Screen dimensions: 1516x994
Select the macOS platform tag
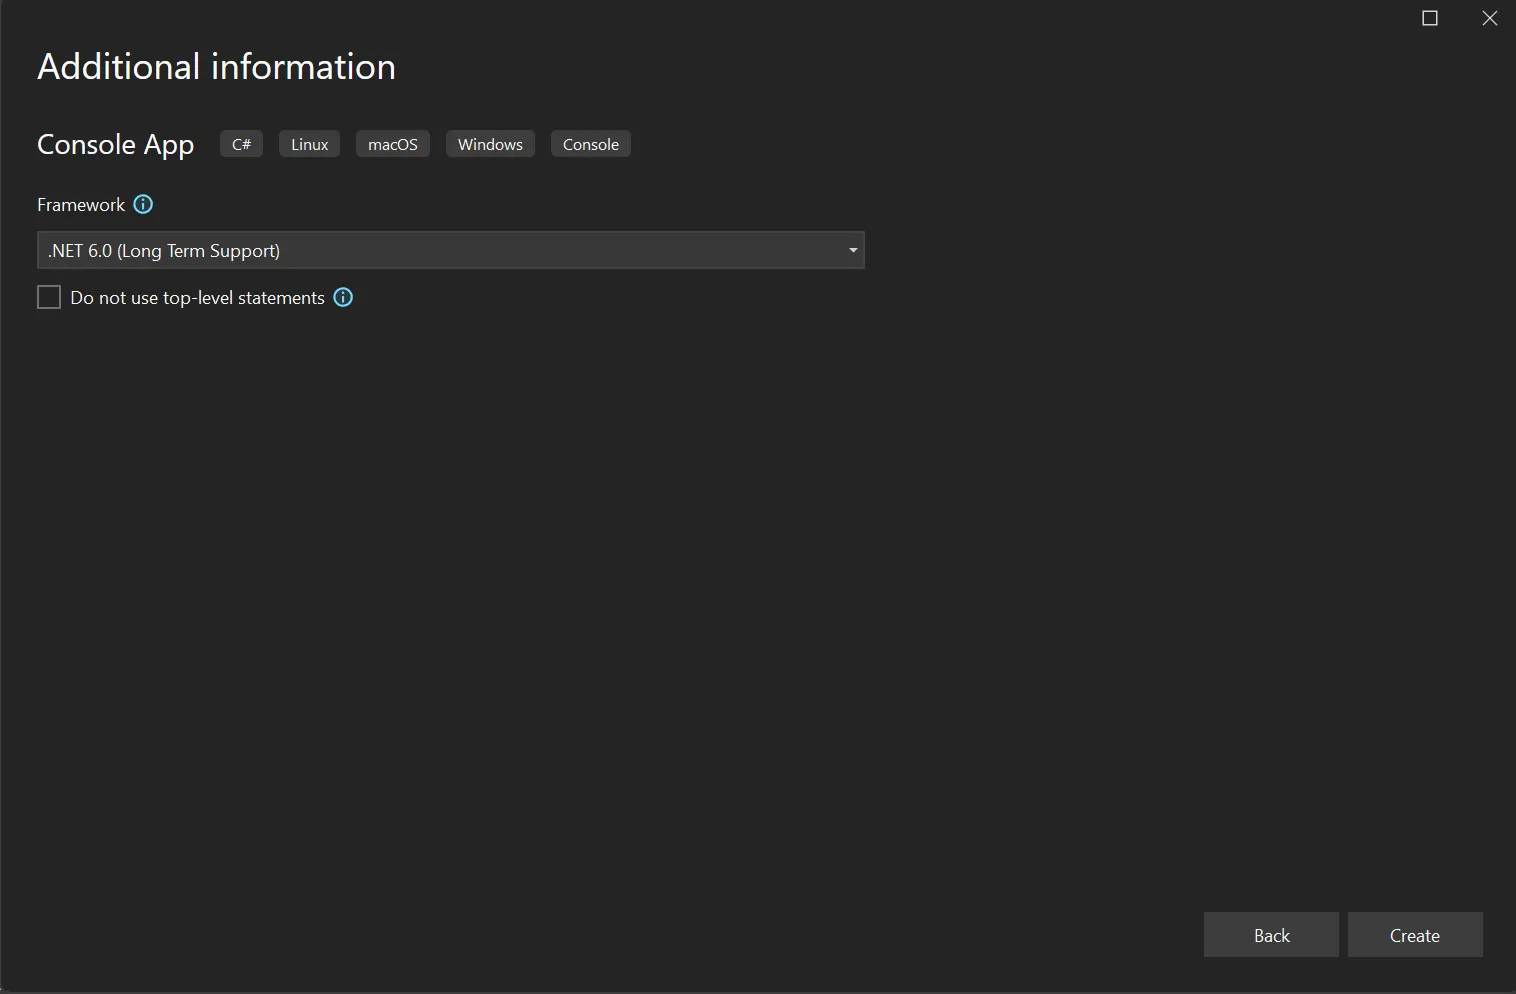pyautogui.click(x=392, y=144)
